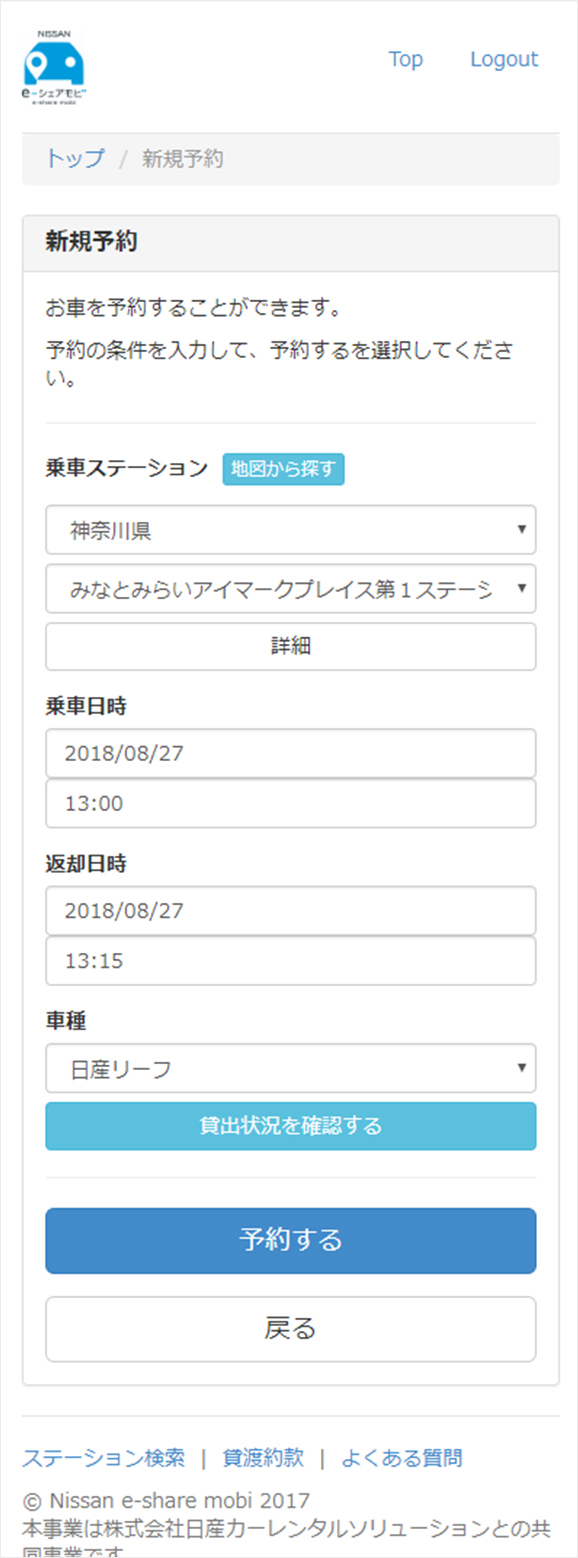Open the Top navigation link
578x1558 pixels.
click(x=406, y=59)
